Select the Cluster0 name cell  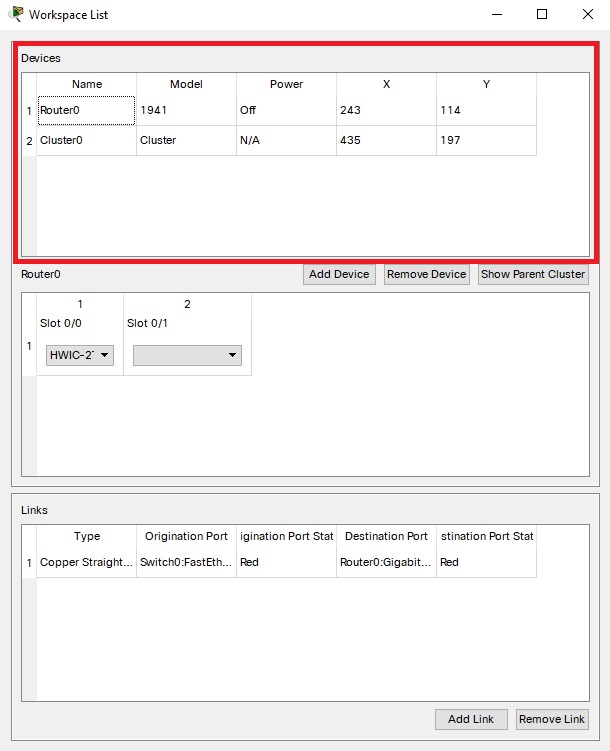tap(86, 140)
